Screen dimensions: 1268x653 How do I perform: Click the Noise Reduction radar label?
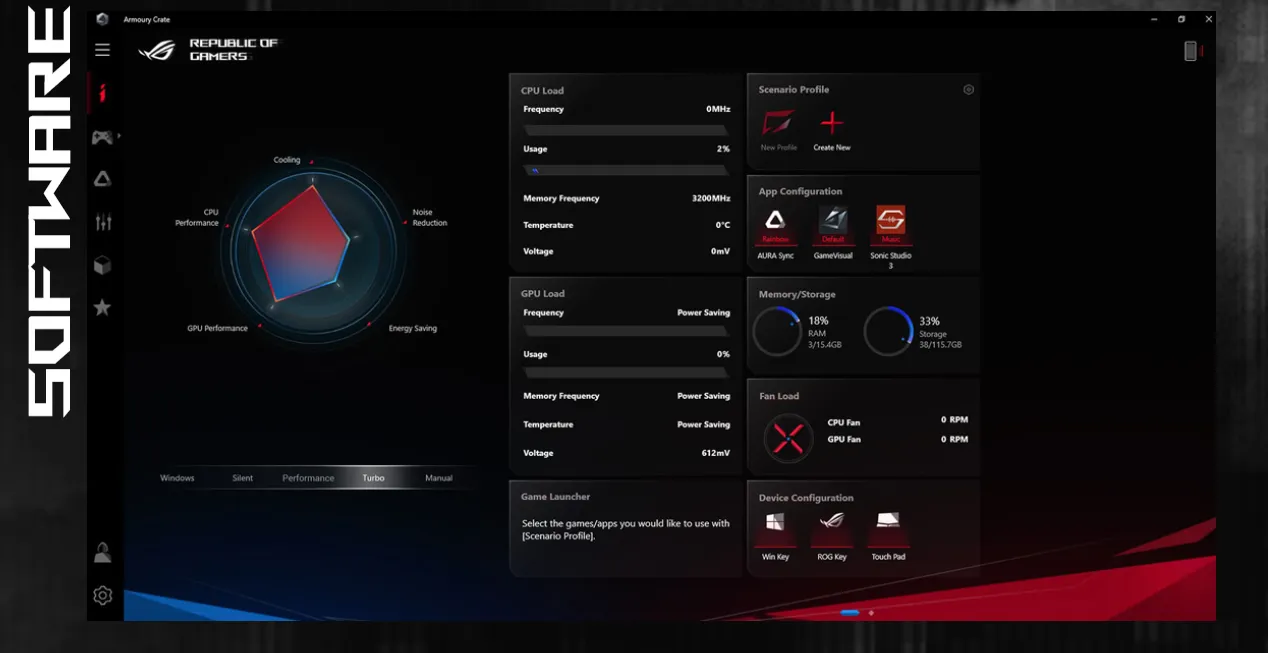click(430, 218)
